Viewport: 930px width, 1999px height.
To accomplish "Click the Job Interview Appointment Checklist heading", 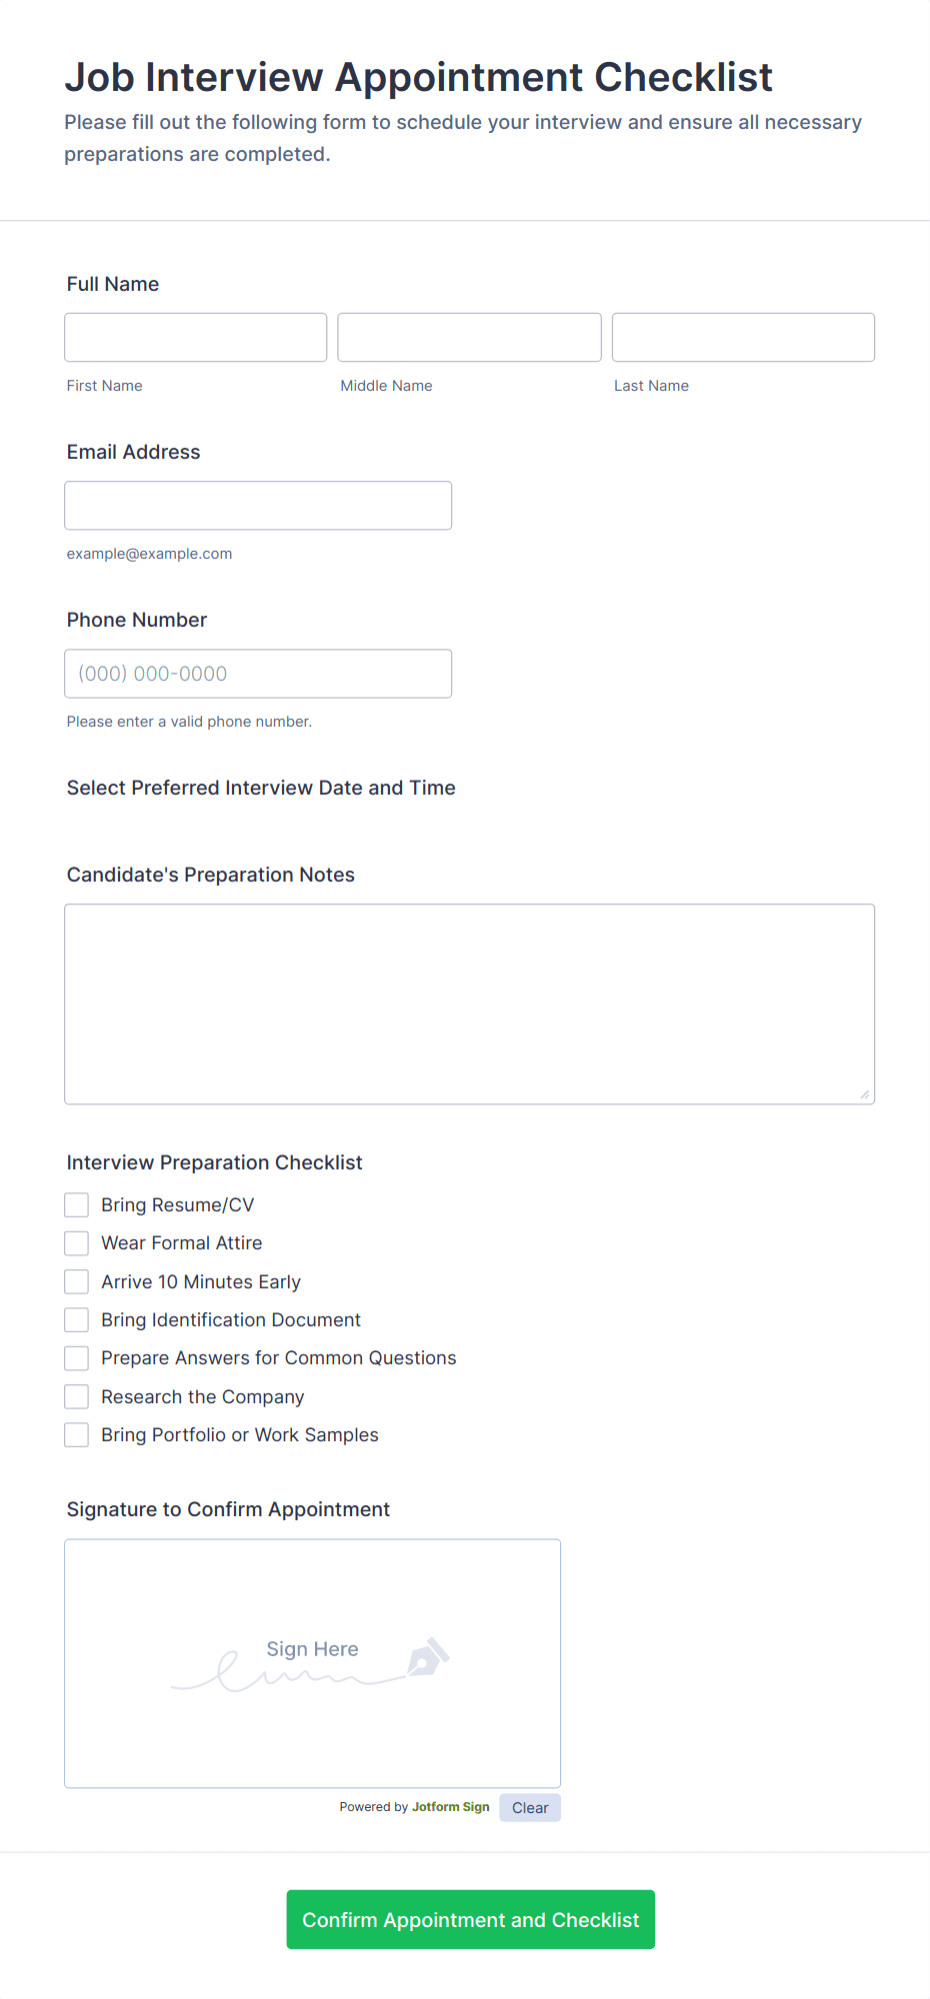I will point(418,77).
